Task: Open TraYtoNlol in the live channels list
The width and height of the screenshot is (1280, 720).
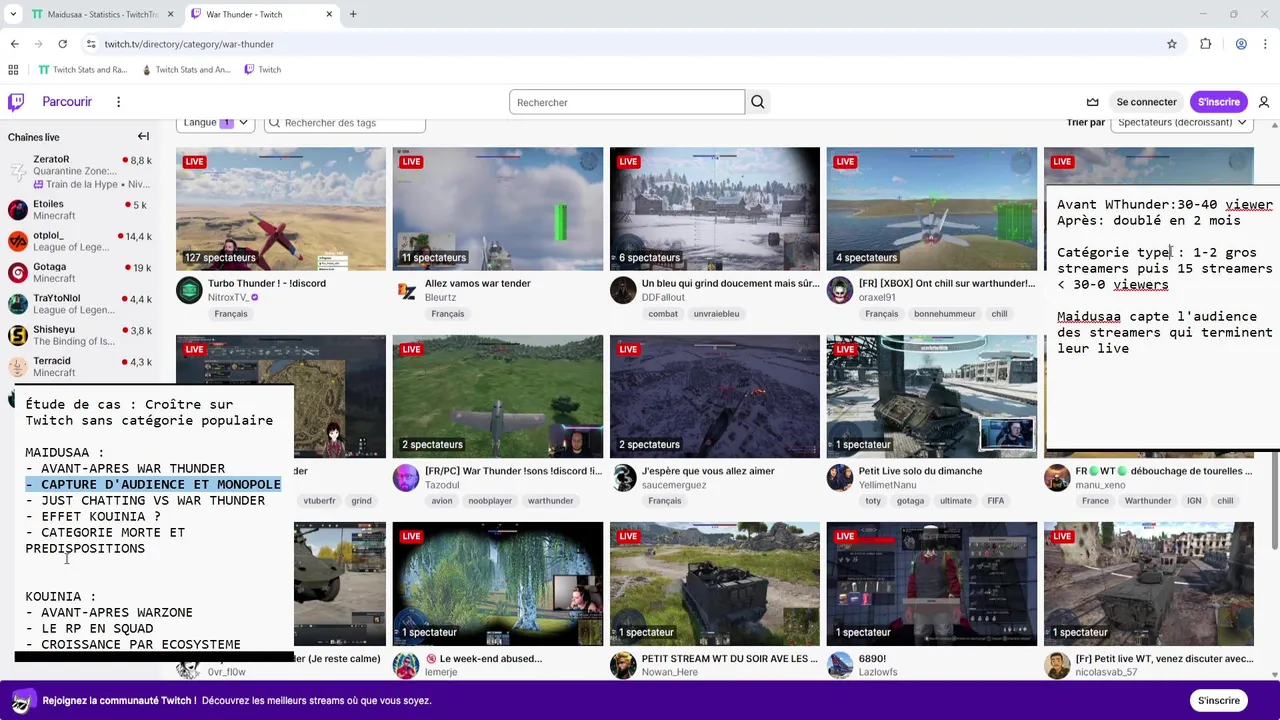Action: [80, 304]
